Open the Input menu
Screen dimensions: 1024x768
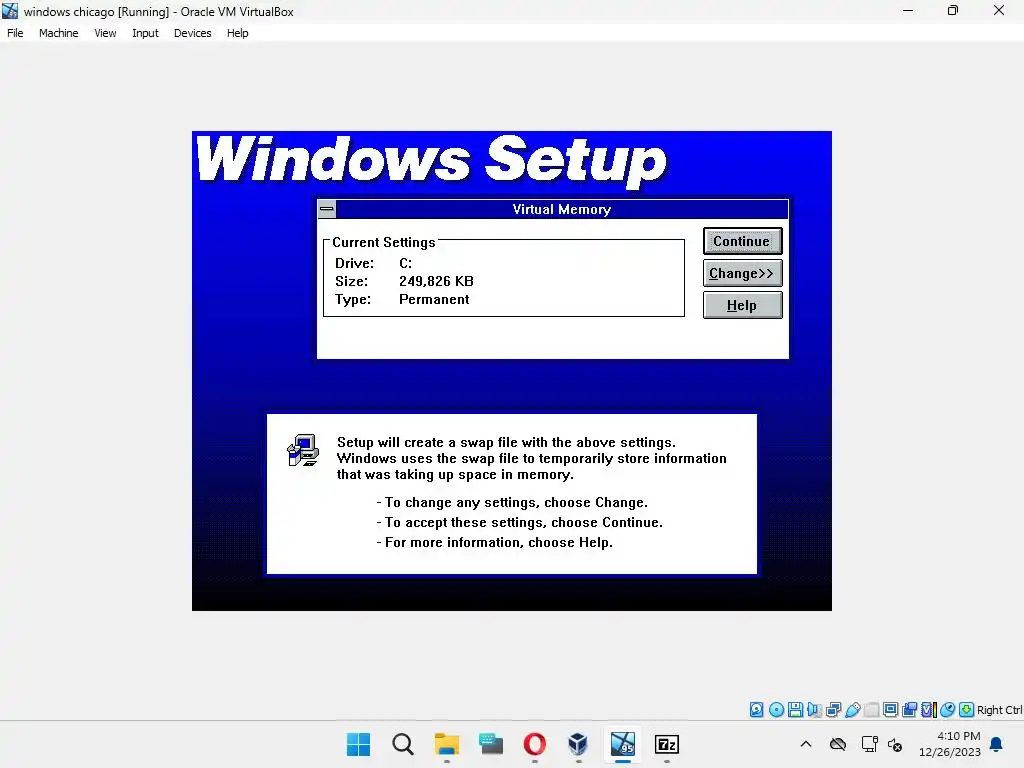point(145,33)
